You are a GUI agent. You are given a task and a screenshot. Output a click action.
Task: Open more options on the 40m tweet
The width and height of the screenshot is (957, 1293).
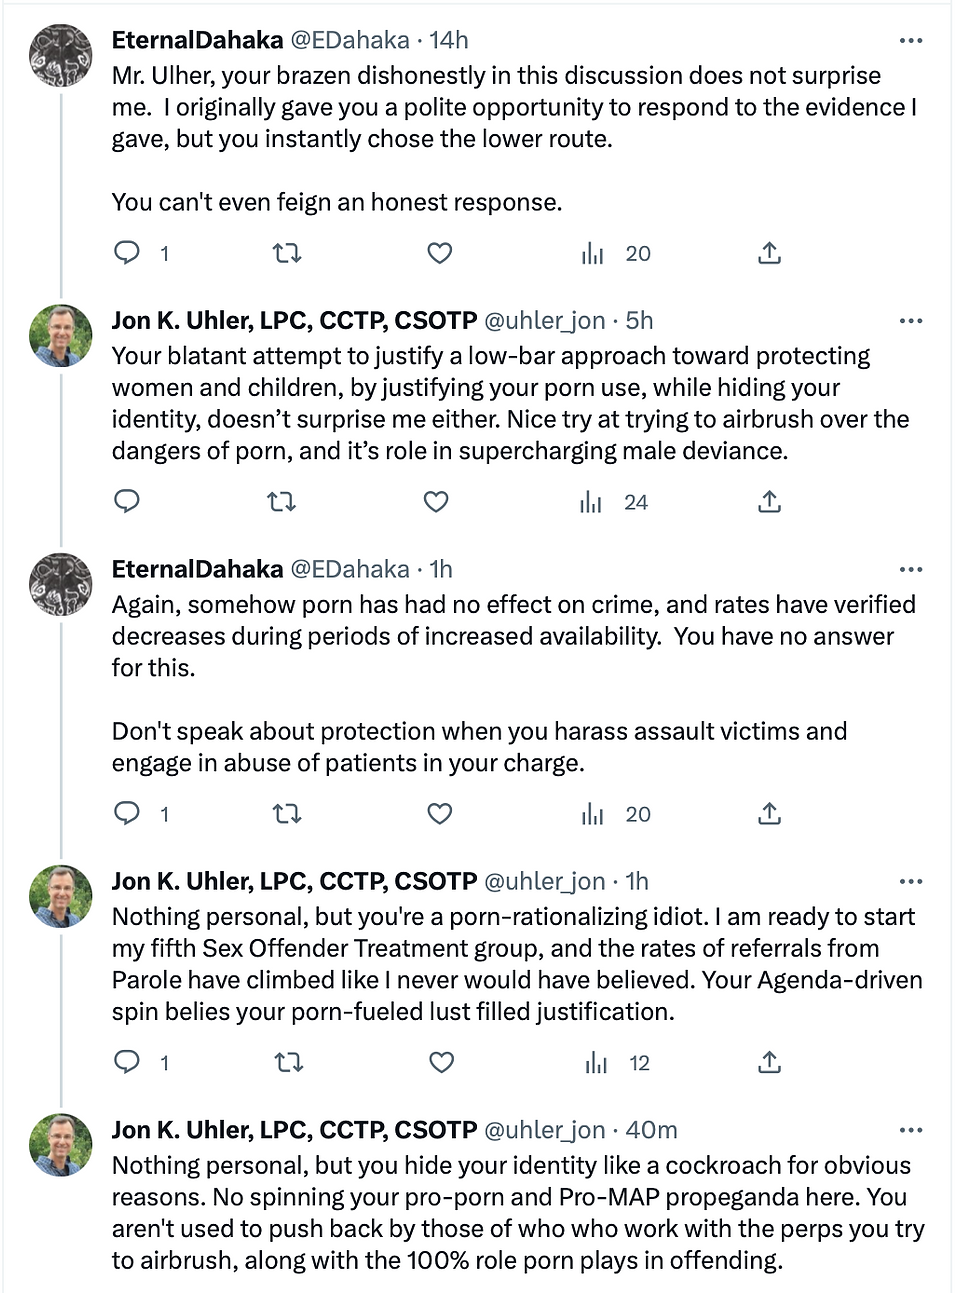pos(911,1130)
